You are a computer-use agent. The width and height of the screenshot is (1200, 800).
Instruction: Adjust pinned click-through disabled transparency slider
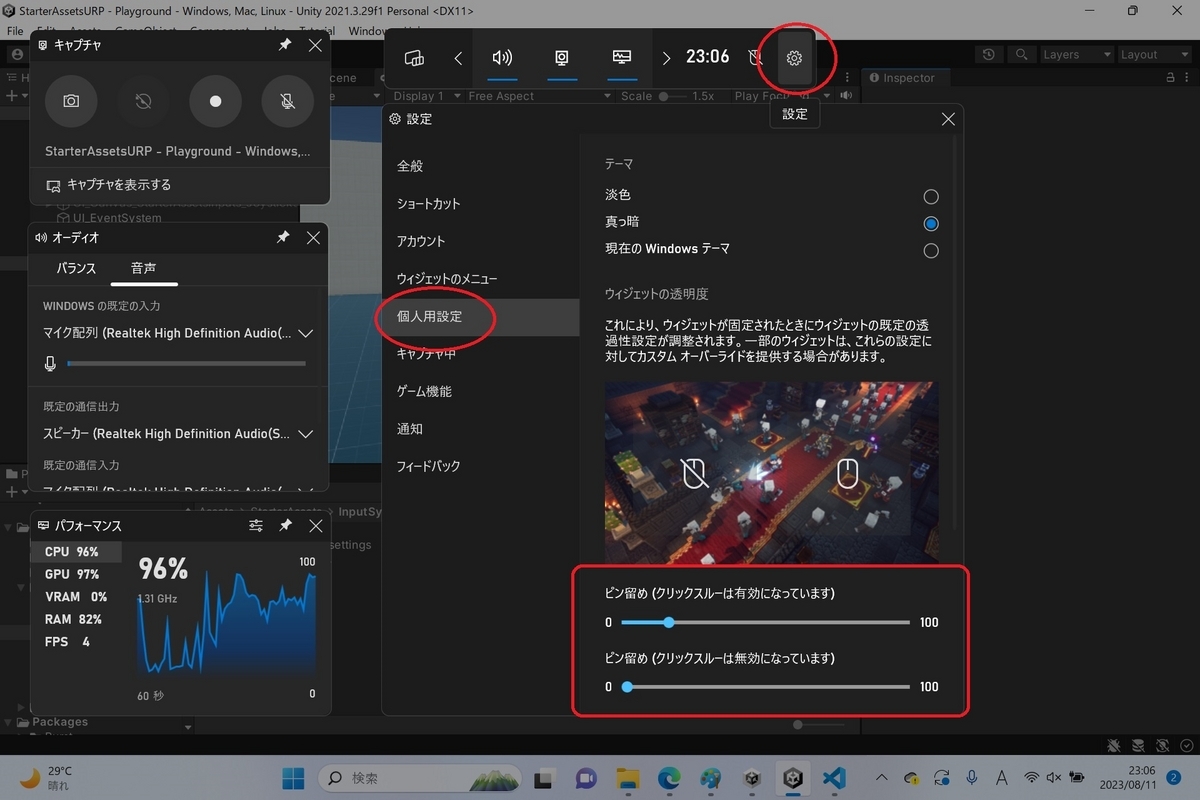pyautogui.click(x=765, y=687)
